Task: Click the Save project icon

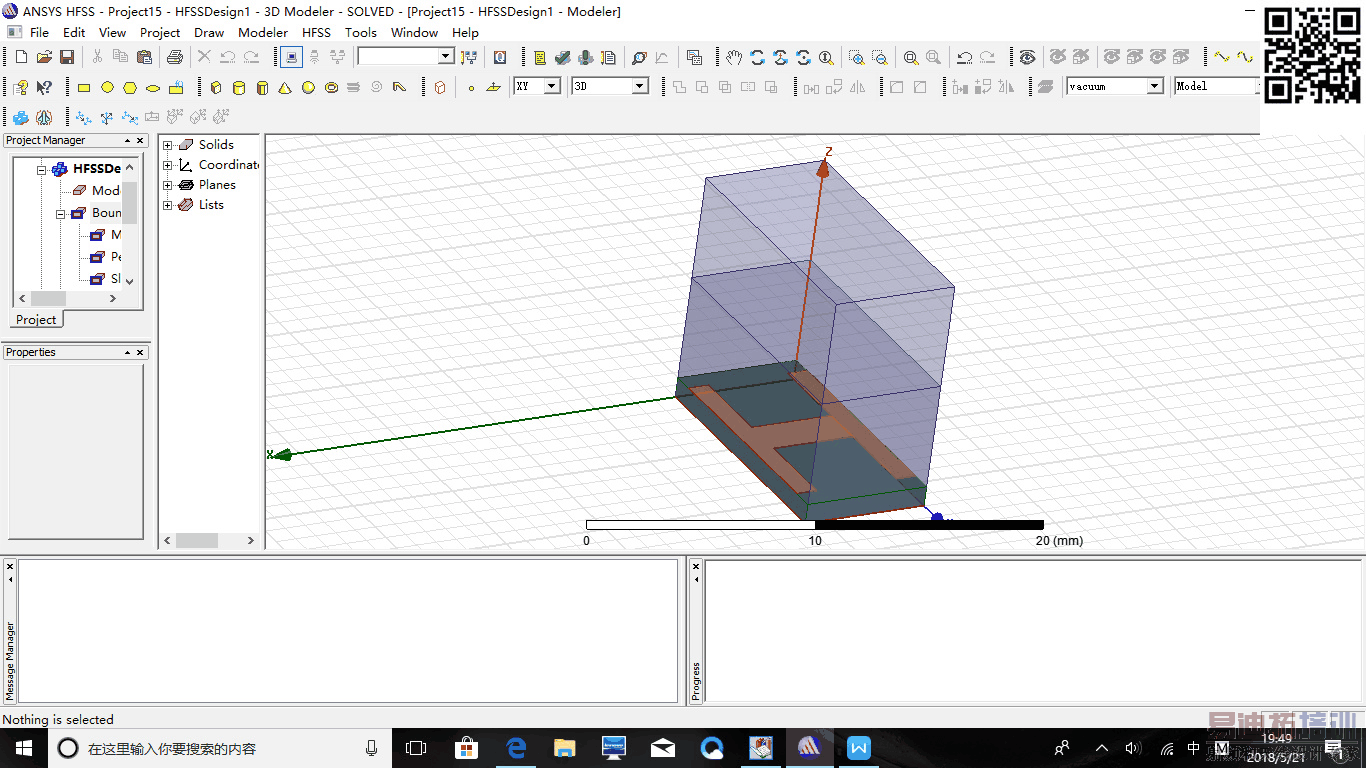Action: tap(67, 58)
